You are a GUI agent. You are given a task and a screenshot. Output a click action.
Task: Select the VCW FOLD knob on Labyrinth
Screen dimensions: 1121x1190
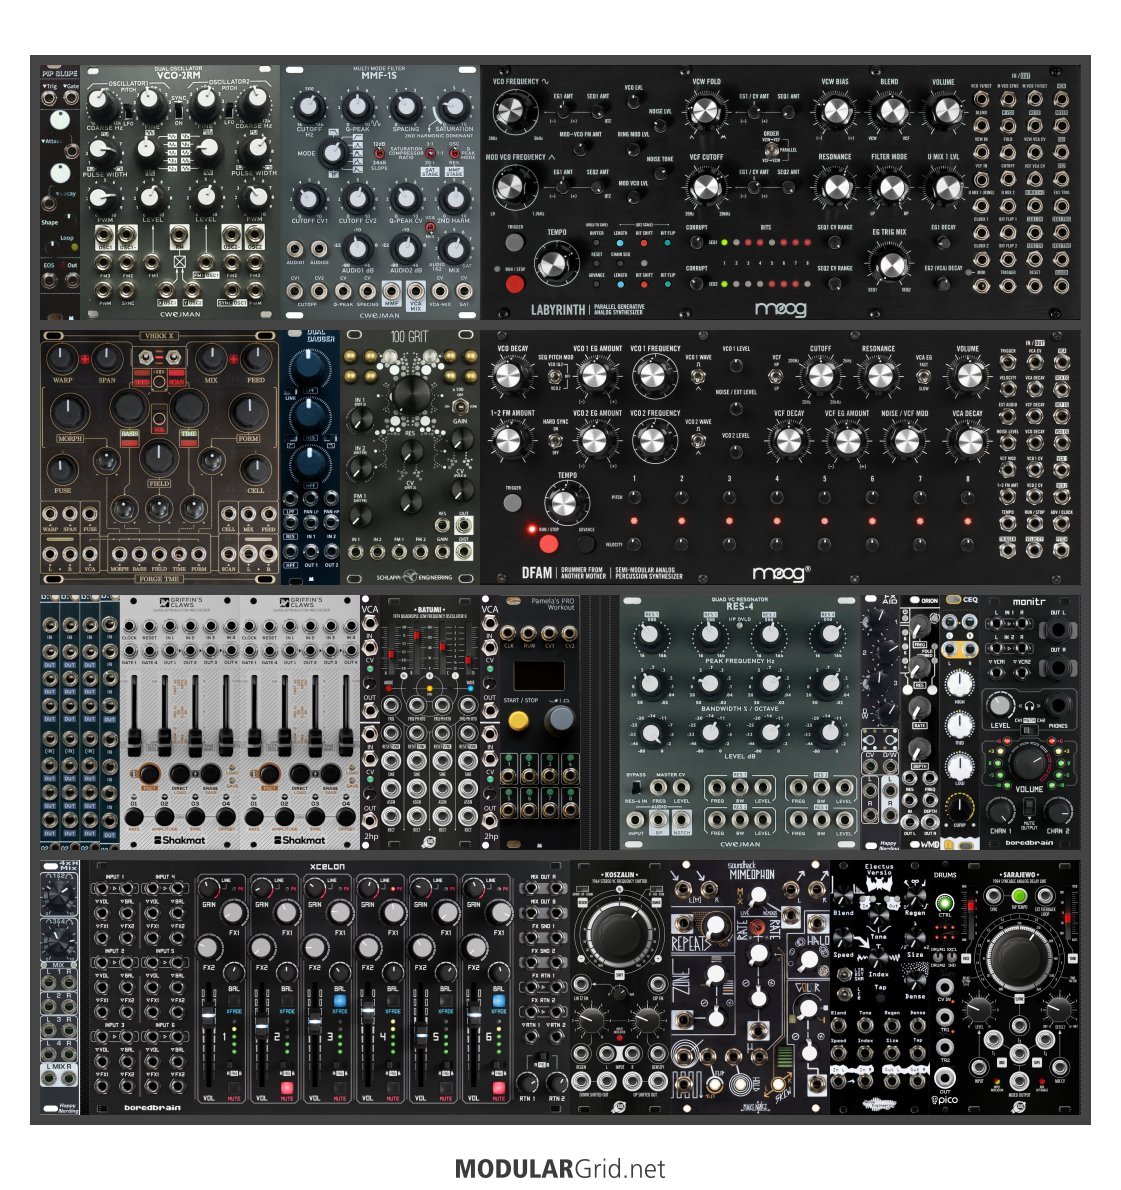coord(706,112)
